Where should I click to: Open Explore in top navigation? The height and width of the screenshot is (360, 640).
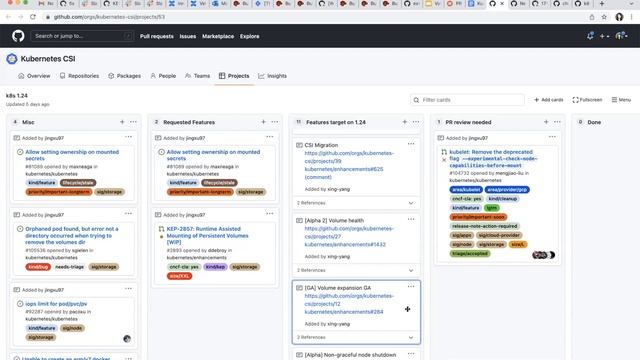click(x=249, y=36)
